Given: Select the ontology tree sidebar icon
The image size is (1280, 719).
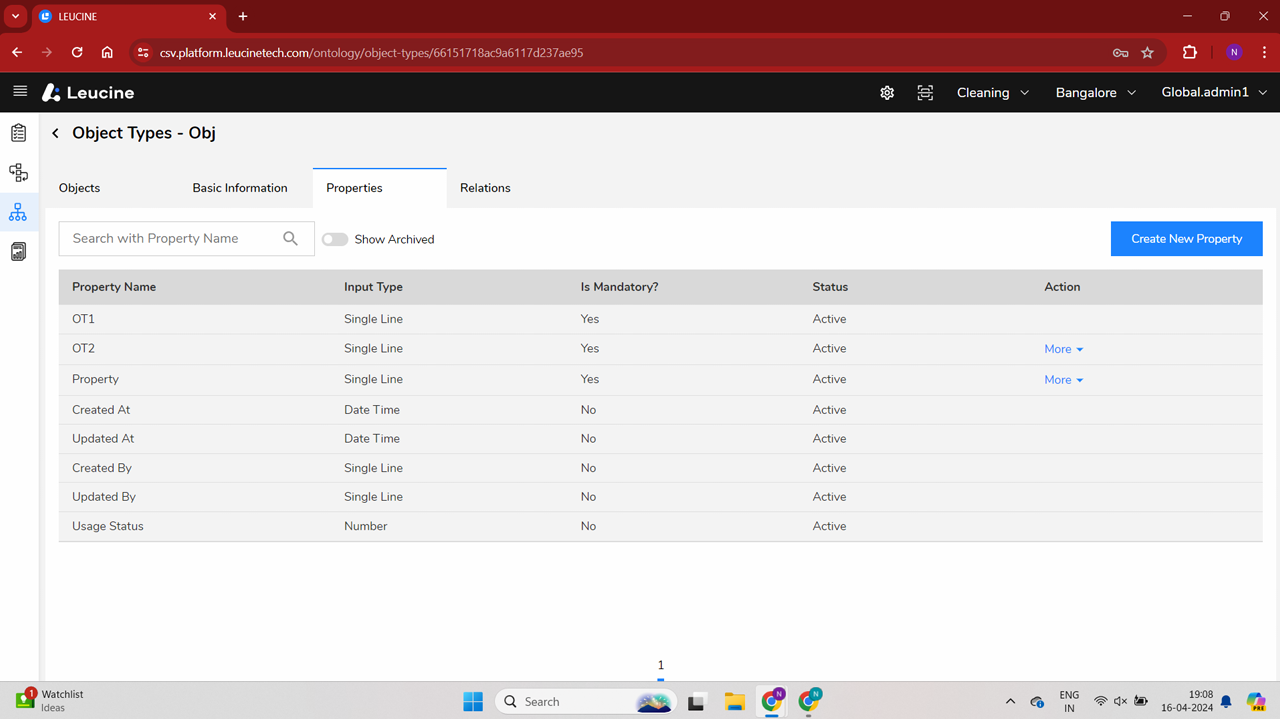Looking at the screenshot, I should coord(18,212).
